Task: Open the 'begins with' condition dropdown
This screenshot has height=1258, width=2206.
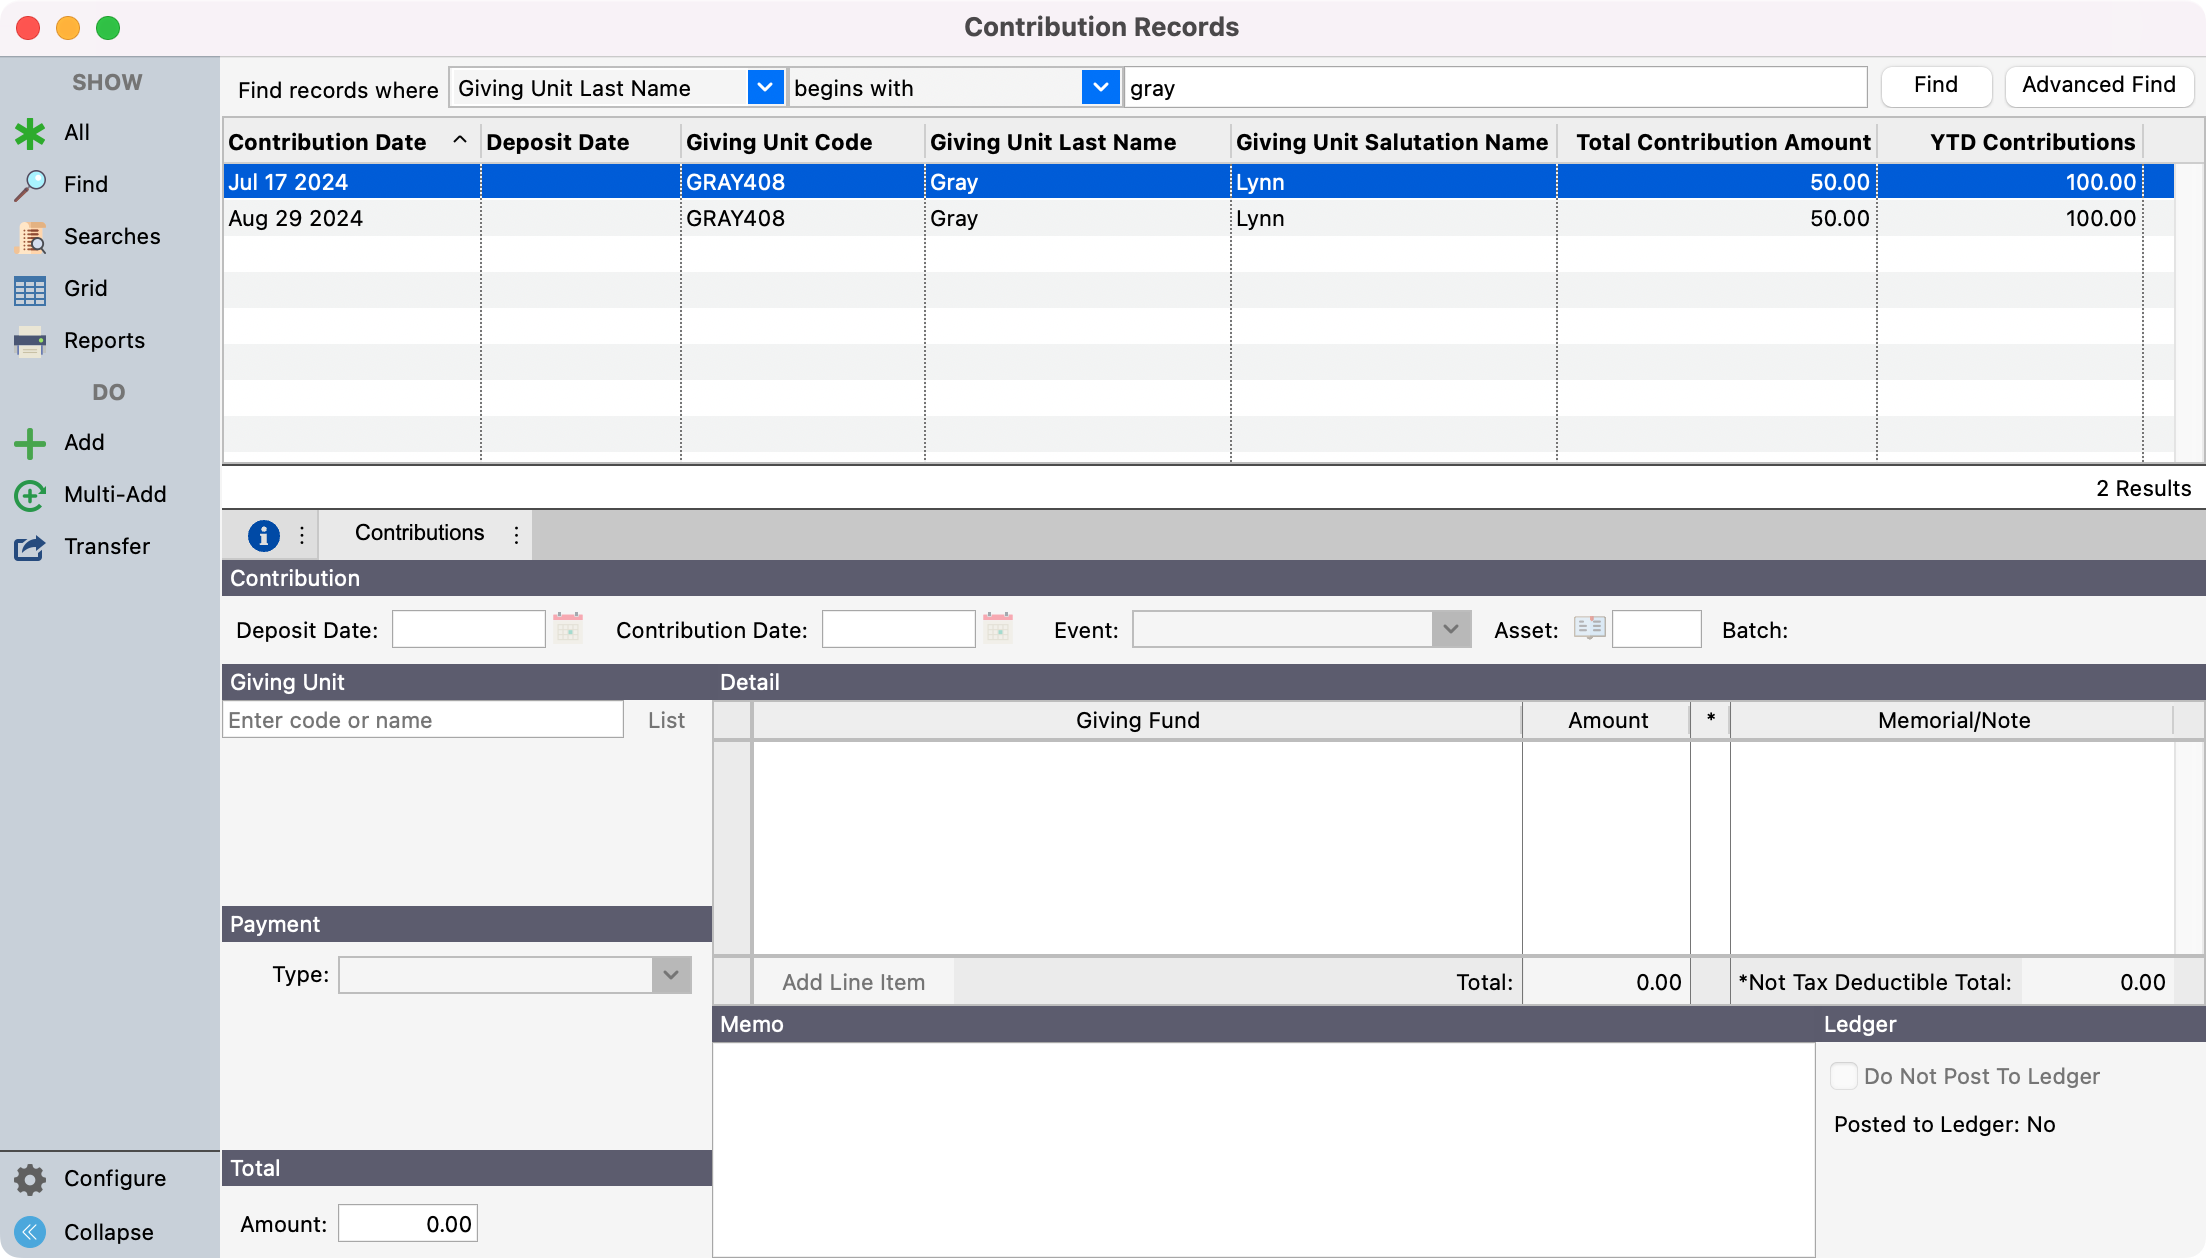Action: pyautogui.click(x=1100, y=88)
